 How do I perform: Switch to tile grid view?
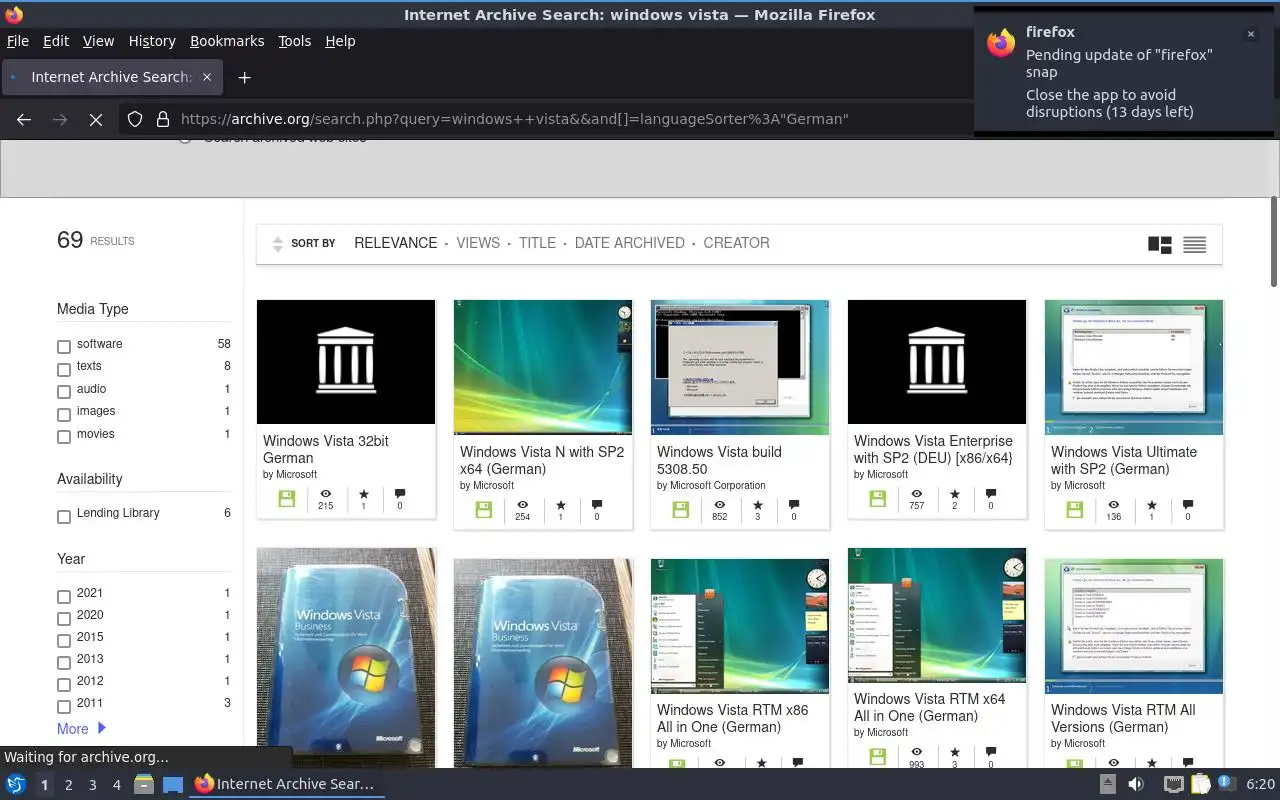(1160, 244)
